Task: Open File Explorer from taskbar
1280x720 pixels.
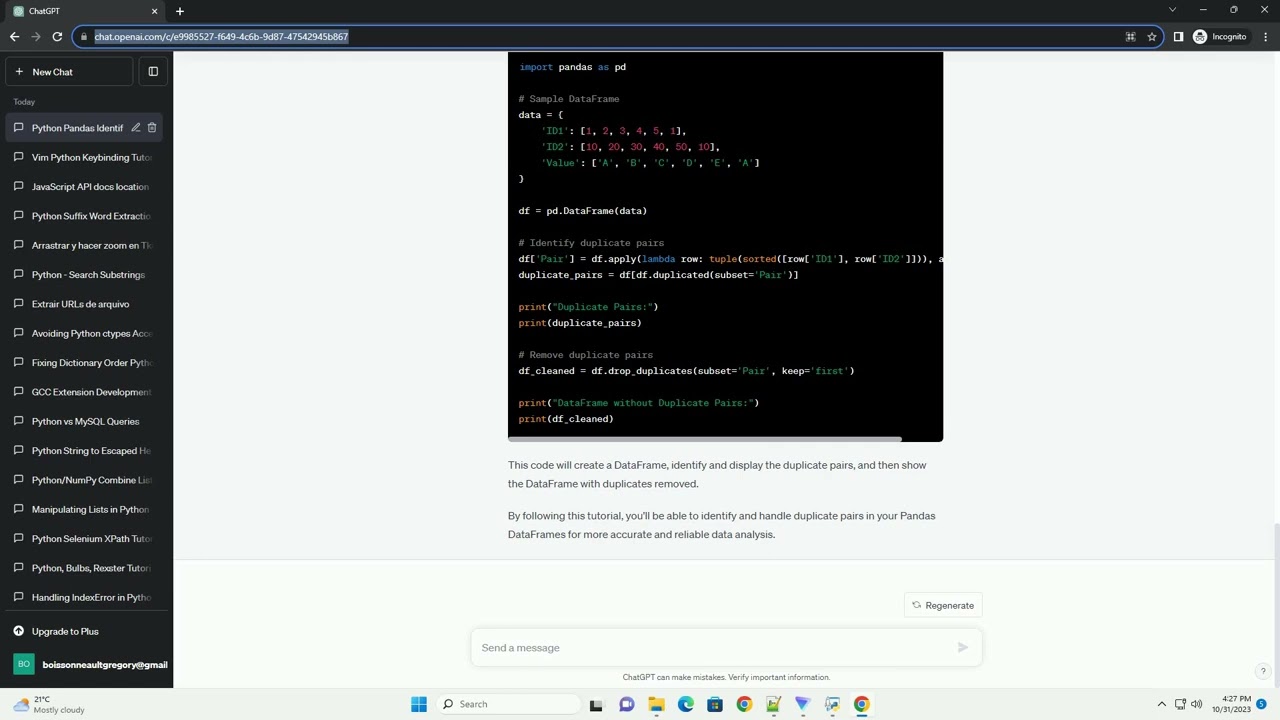Action: (656, 704)
